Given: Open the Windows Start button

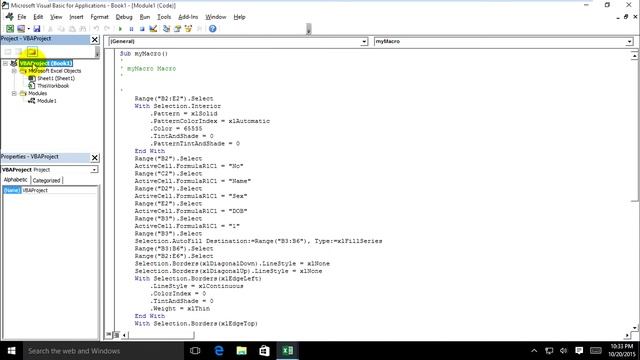Looking at the screenshot, I should [x=11, y=351].
